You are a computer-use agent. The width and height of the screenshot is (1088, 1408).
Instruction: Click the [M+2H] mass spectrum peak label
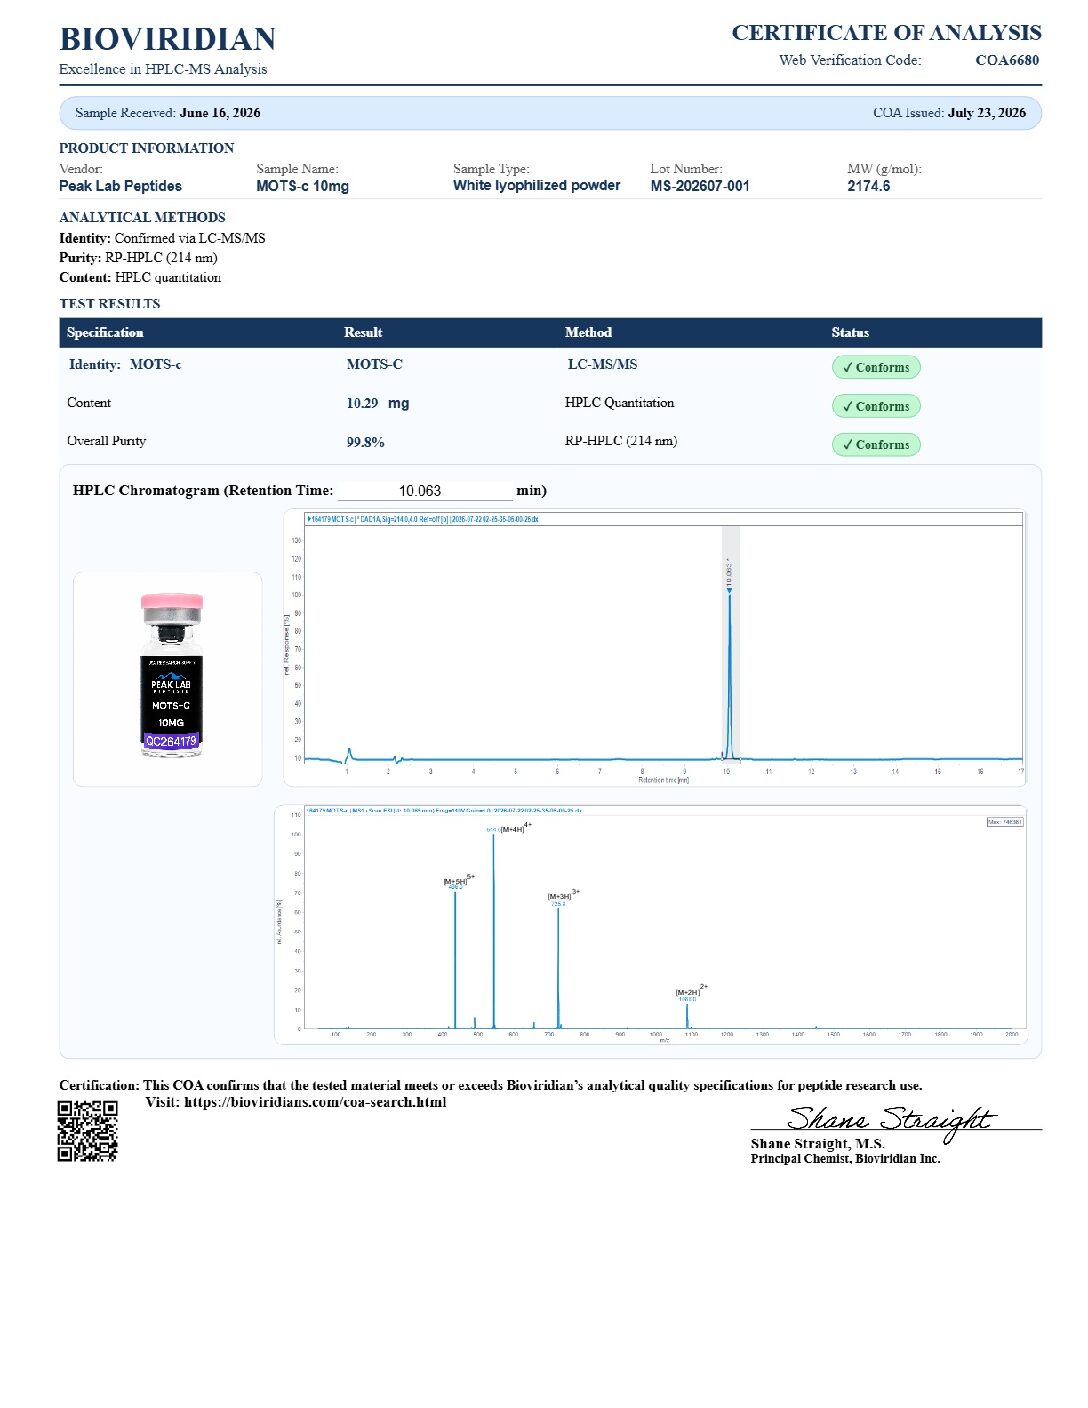tap(691, 992)
